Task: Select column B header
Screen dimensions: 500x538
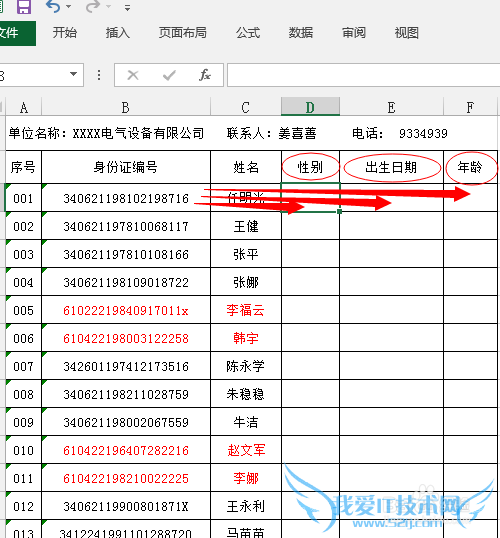Action: 126,107
